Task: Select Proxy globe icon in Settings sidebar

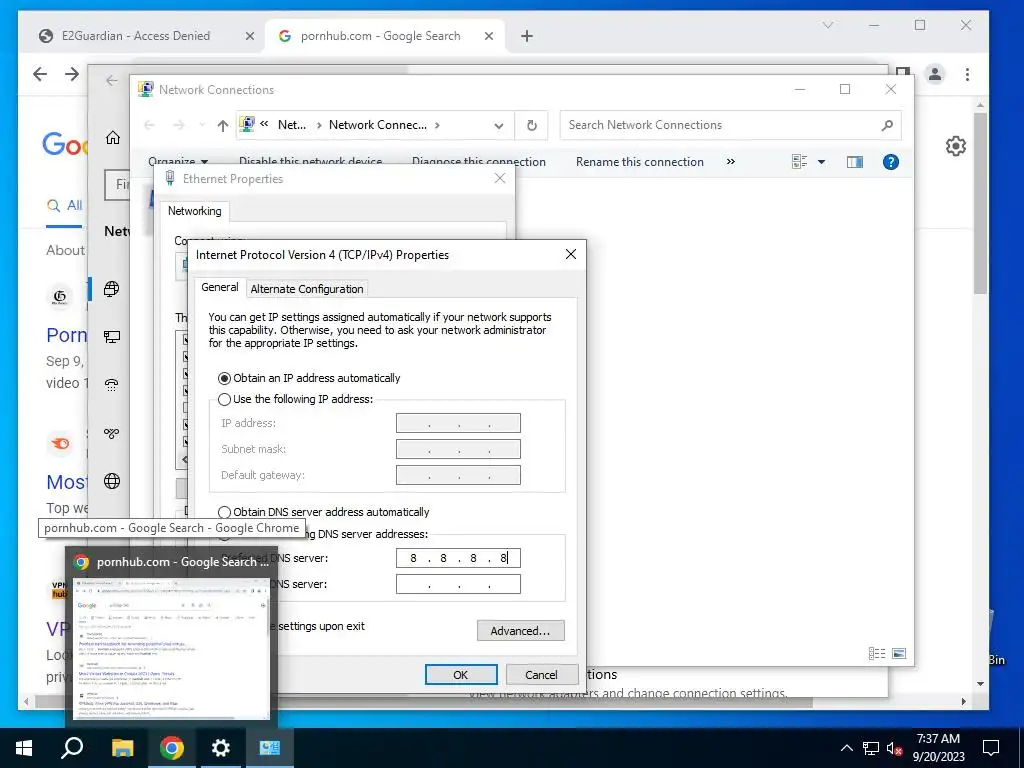Action: point(112,481)
